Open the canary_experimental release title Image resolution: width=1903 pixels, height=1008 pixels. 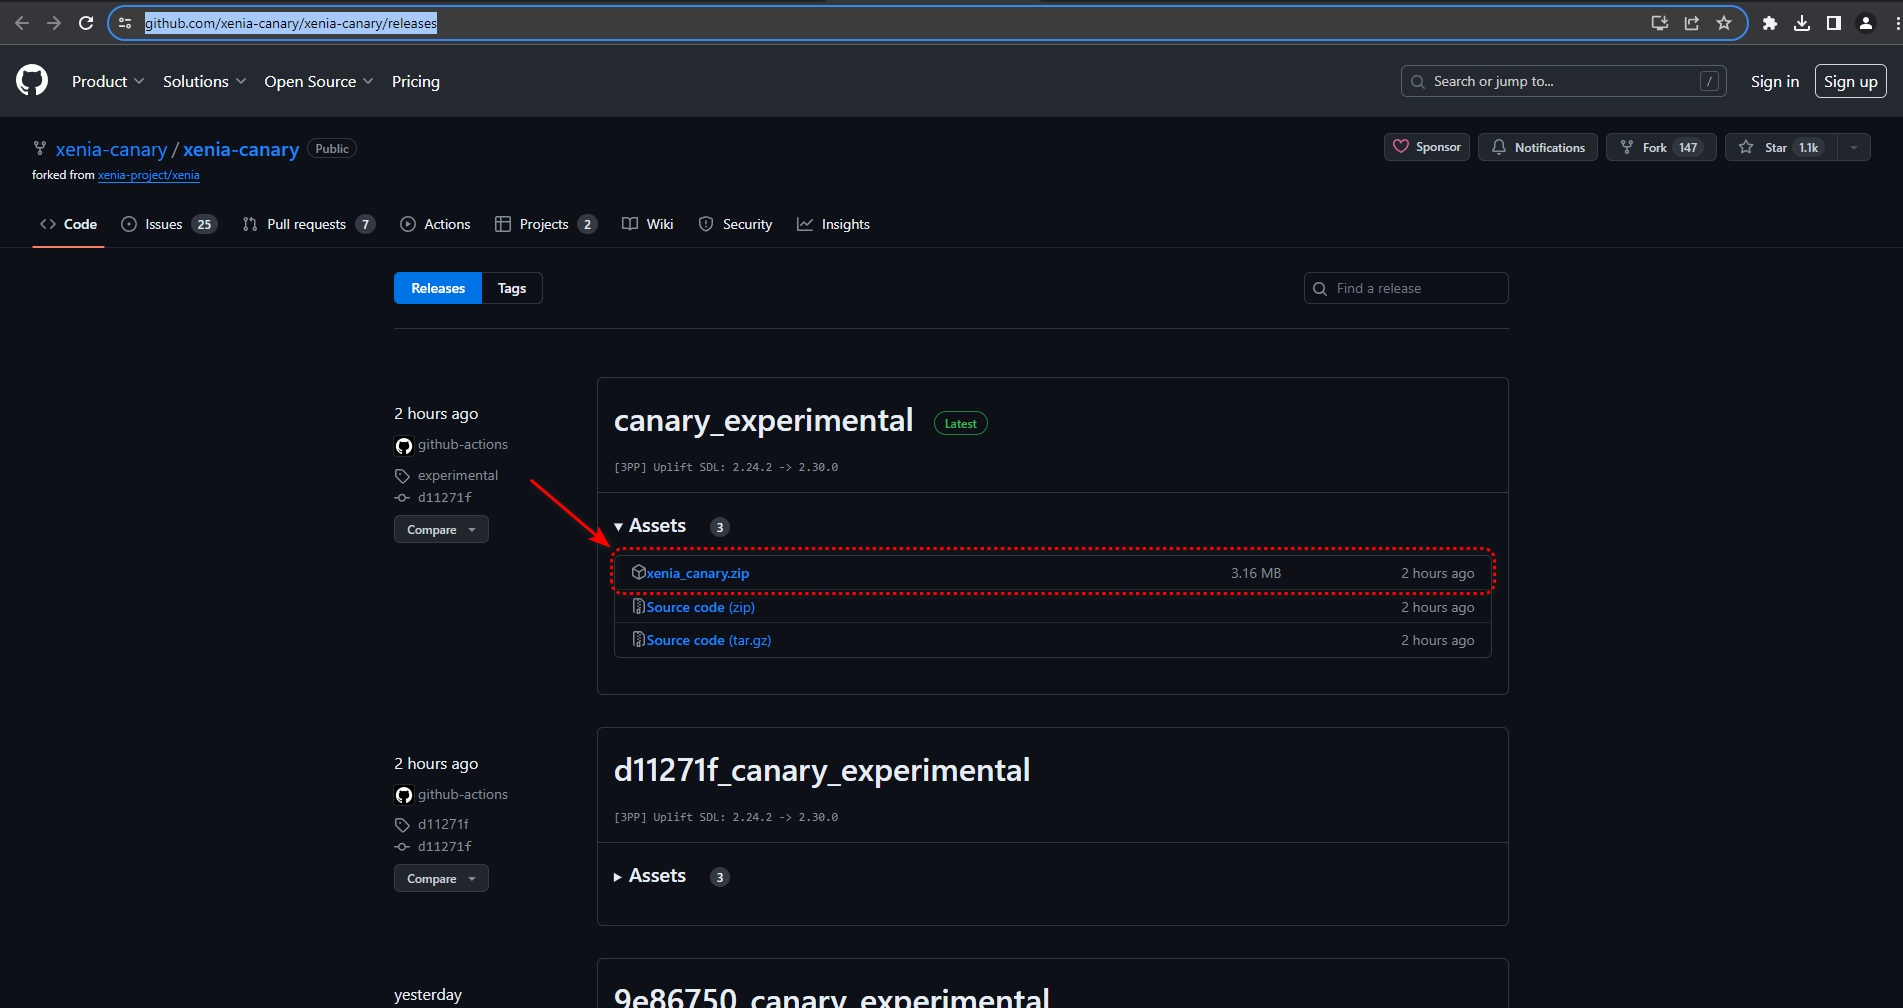(x=764, y=420)
